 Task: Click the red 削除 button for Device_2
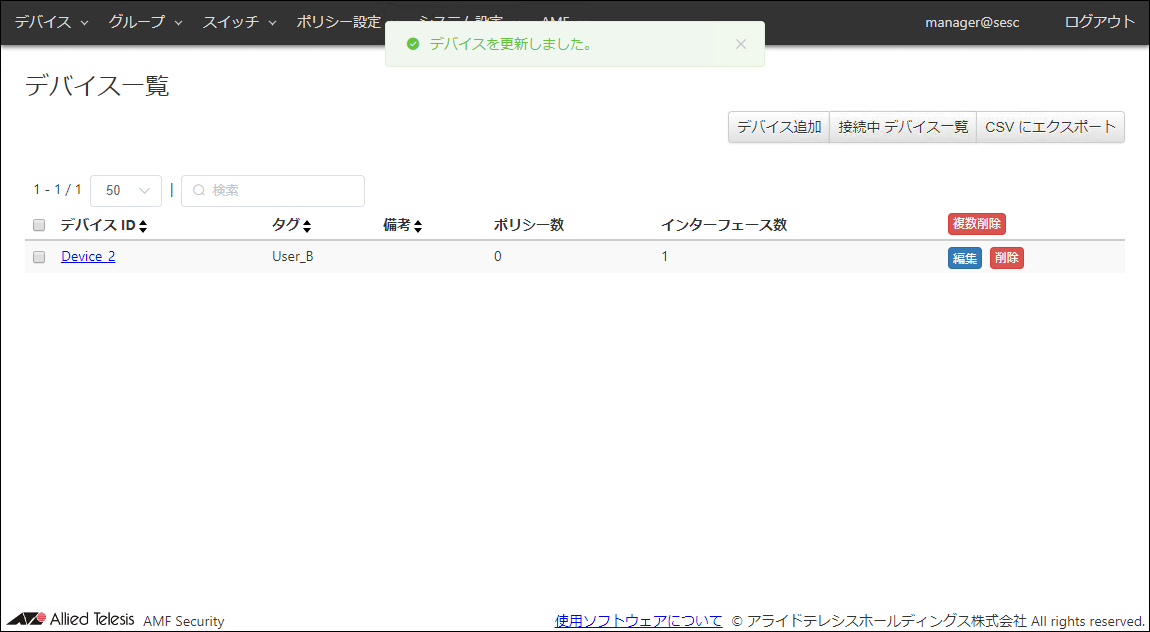click(1007, 258)
